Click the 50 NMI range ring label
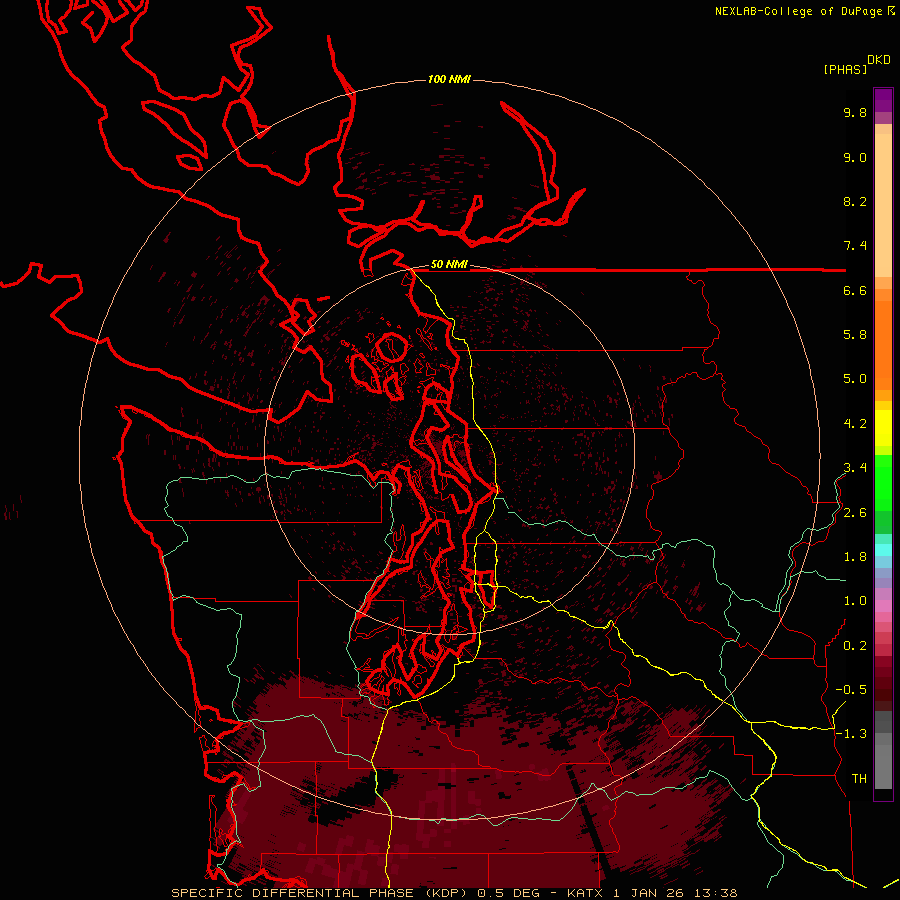Image resolution: width=900 pixels, height=900 pixels. (x=449, y=264)
